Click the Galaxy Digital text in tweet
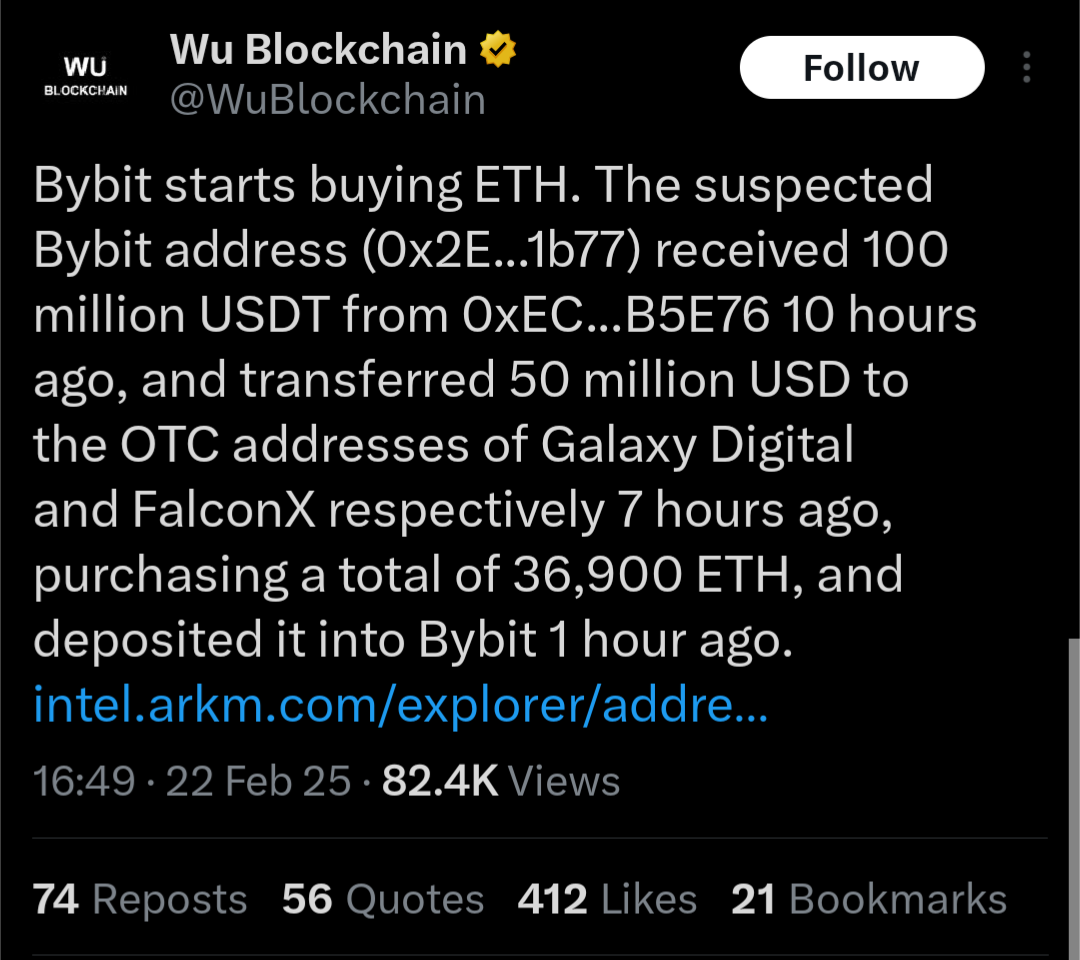The width and height of the screenshot is (1080, 960). tap(698, 445)
